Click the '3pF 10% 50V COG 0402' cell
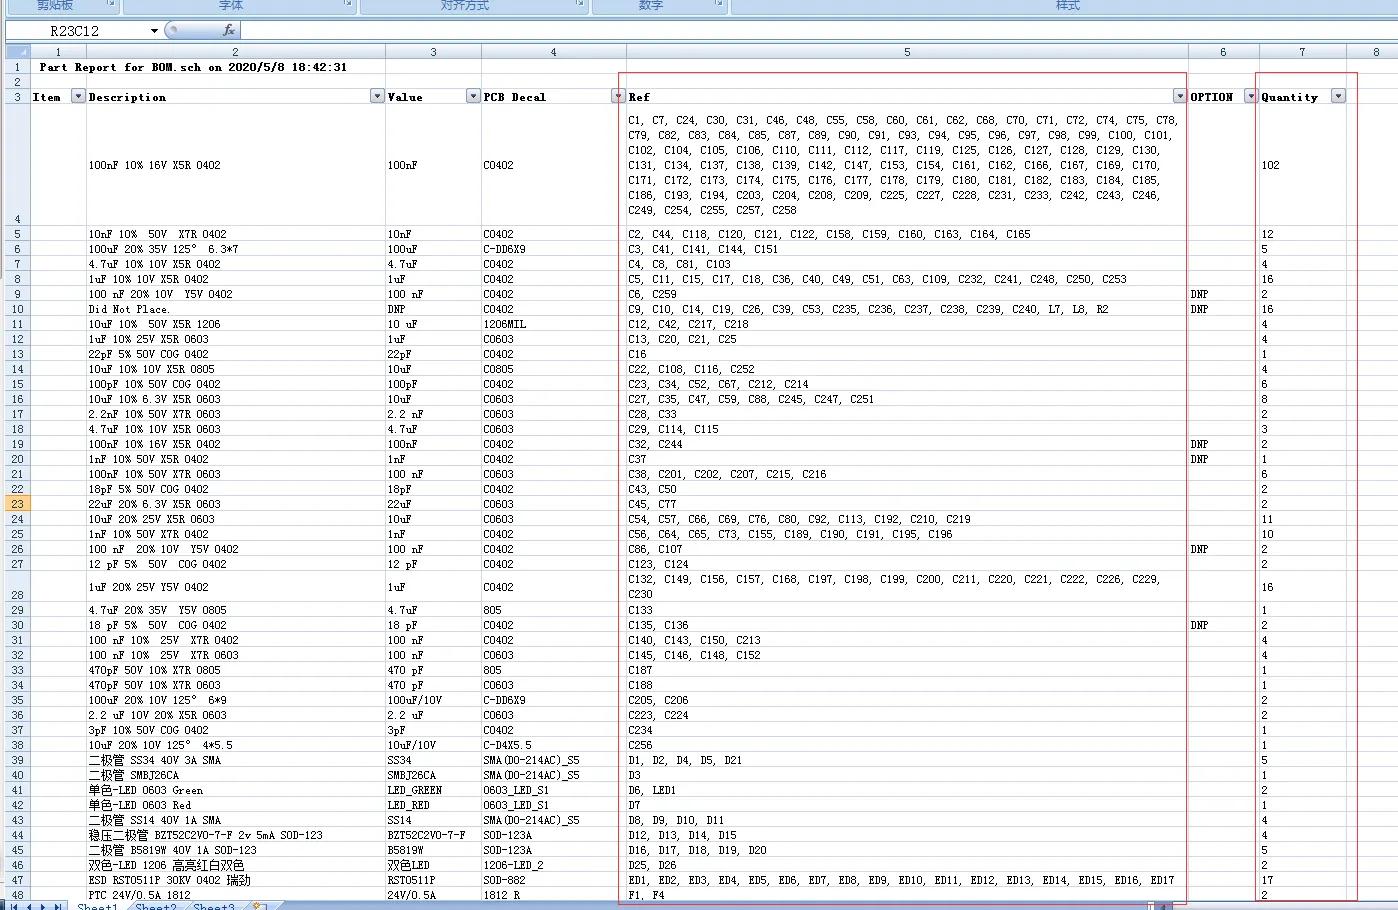1398x910 pixels. [x=235, y=730]
